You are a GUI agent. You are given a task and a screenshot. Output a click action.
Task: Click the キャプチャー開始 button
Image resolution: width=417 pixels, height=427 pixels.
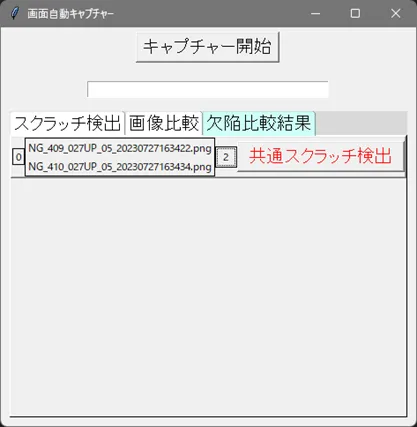pos(208,47)
